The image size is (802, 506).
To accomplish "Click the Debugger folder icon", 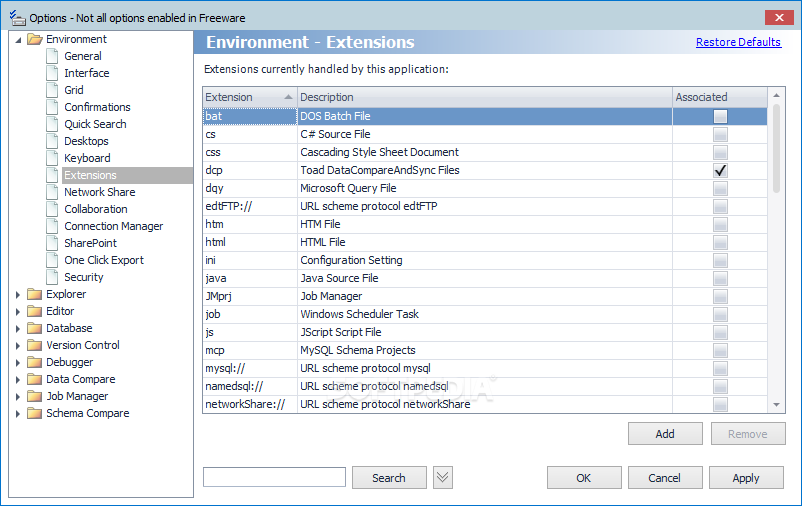I will tap(34, 362).
